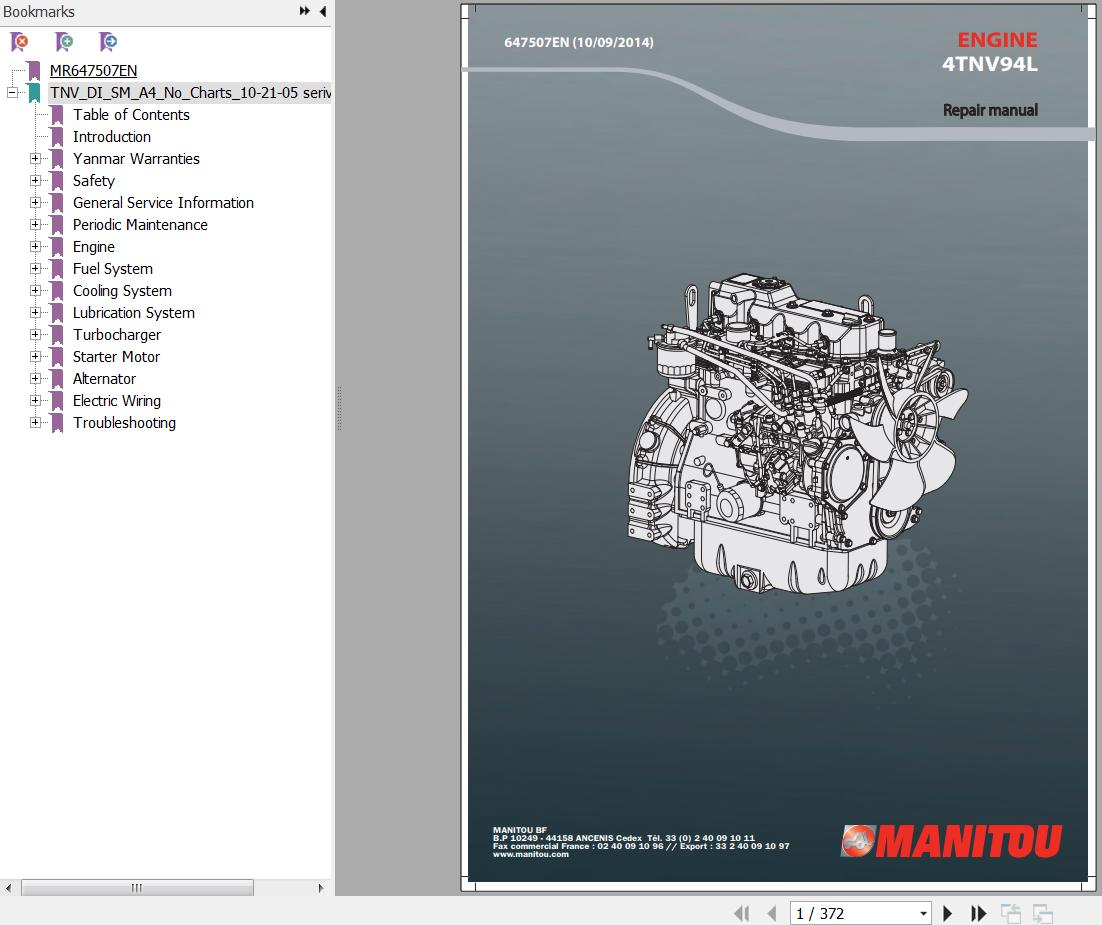This screenshot has height=925, width=1102.
Task: Click the engine illustration on the cover page
Action: tap(797, 433)
